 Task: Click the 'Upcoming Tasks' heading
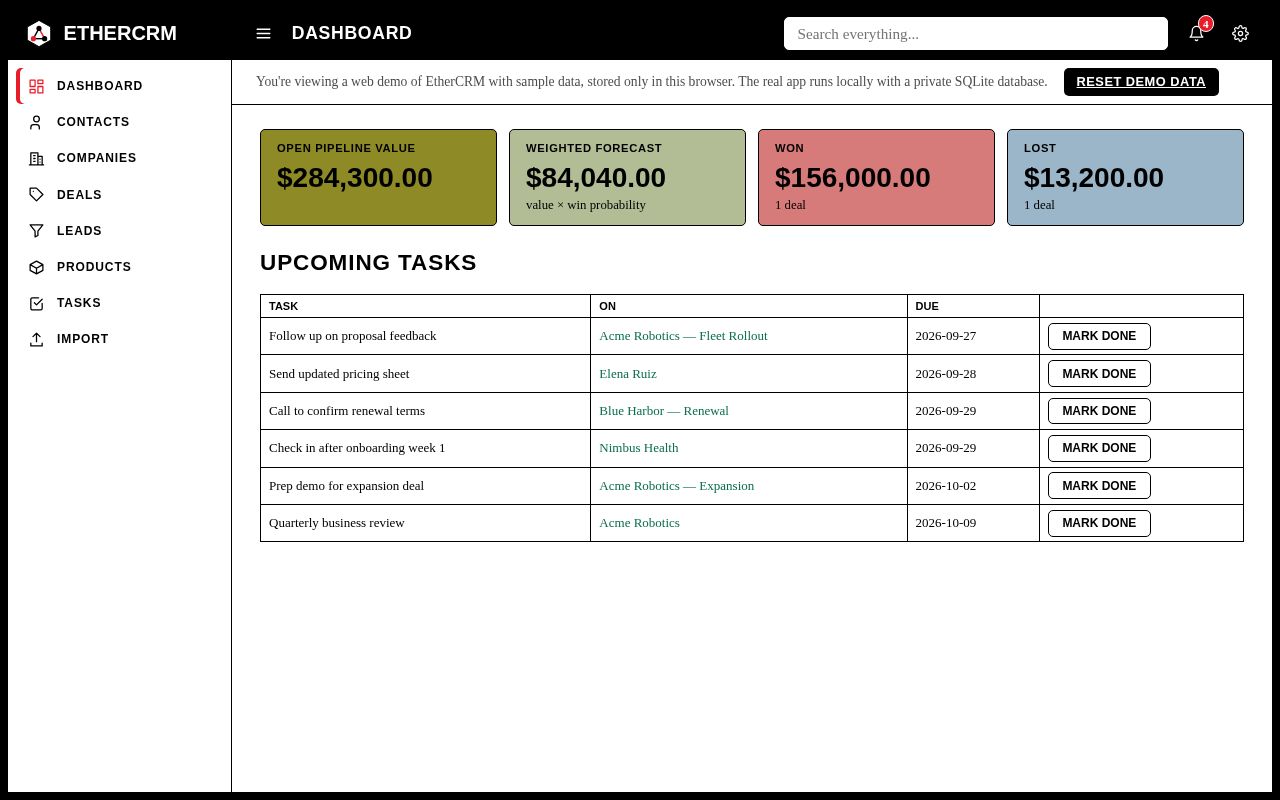368,263
